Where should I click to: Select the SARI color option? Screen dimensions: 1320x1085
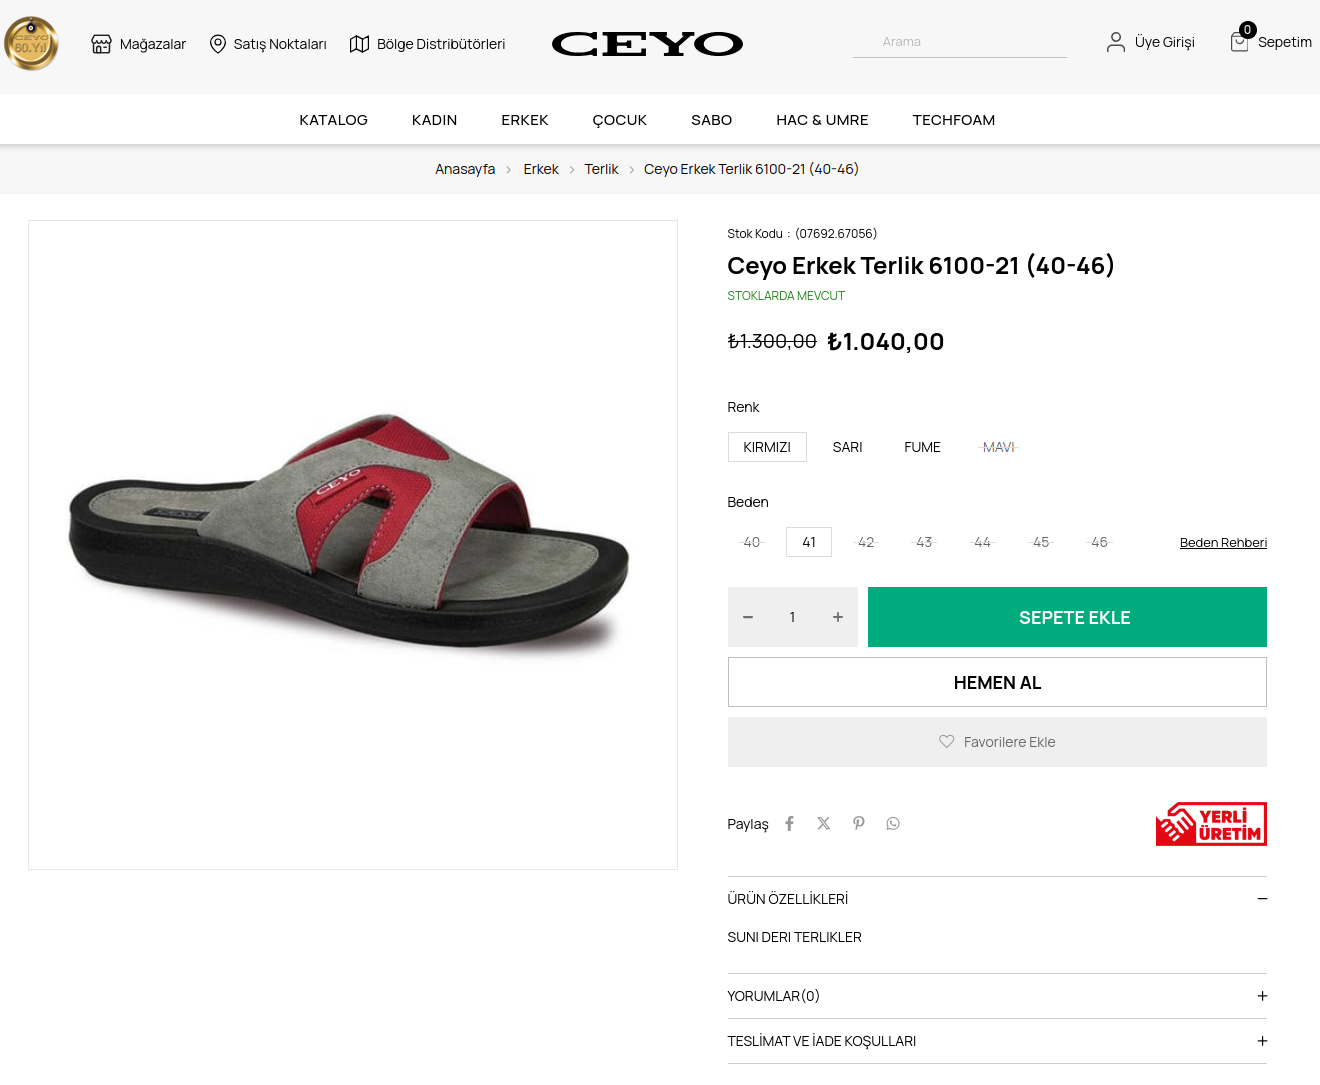tap(847, 447)
